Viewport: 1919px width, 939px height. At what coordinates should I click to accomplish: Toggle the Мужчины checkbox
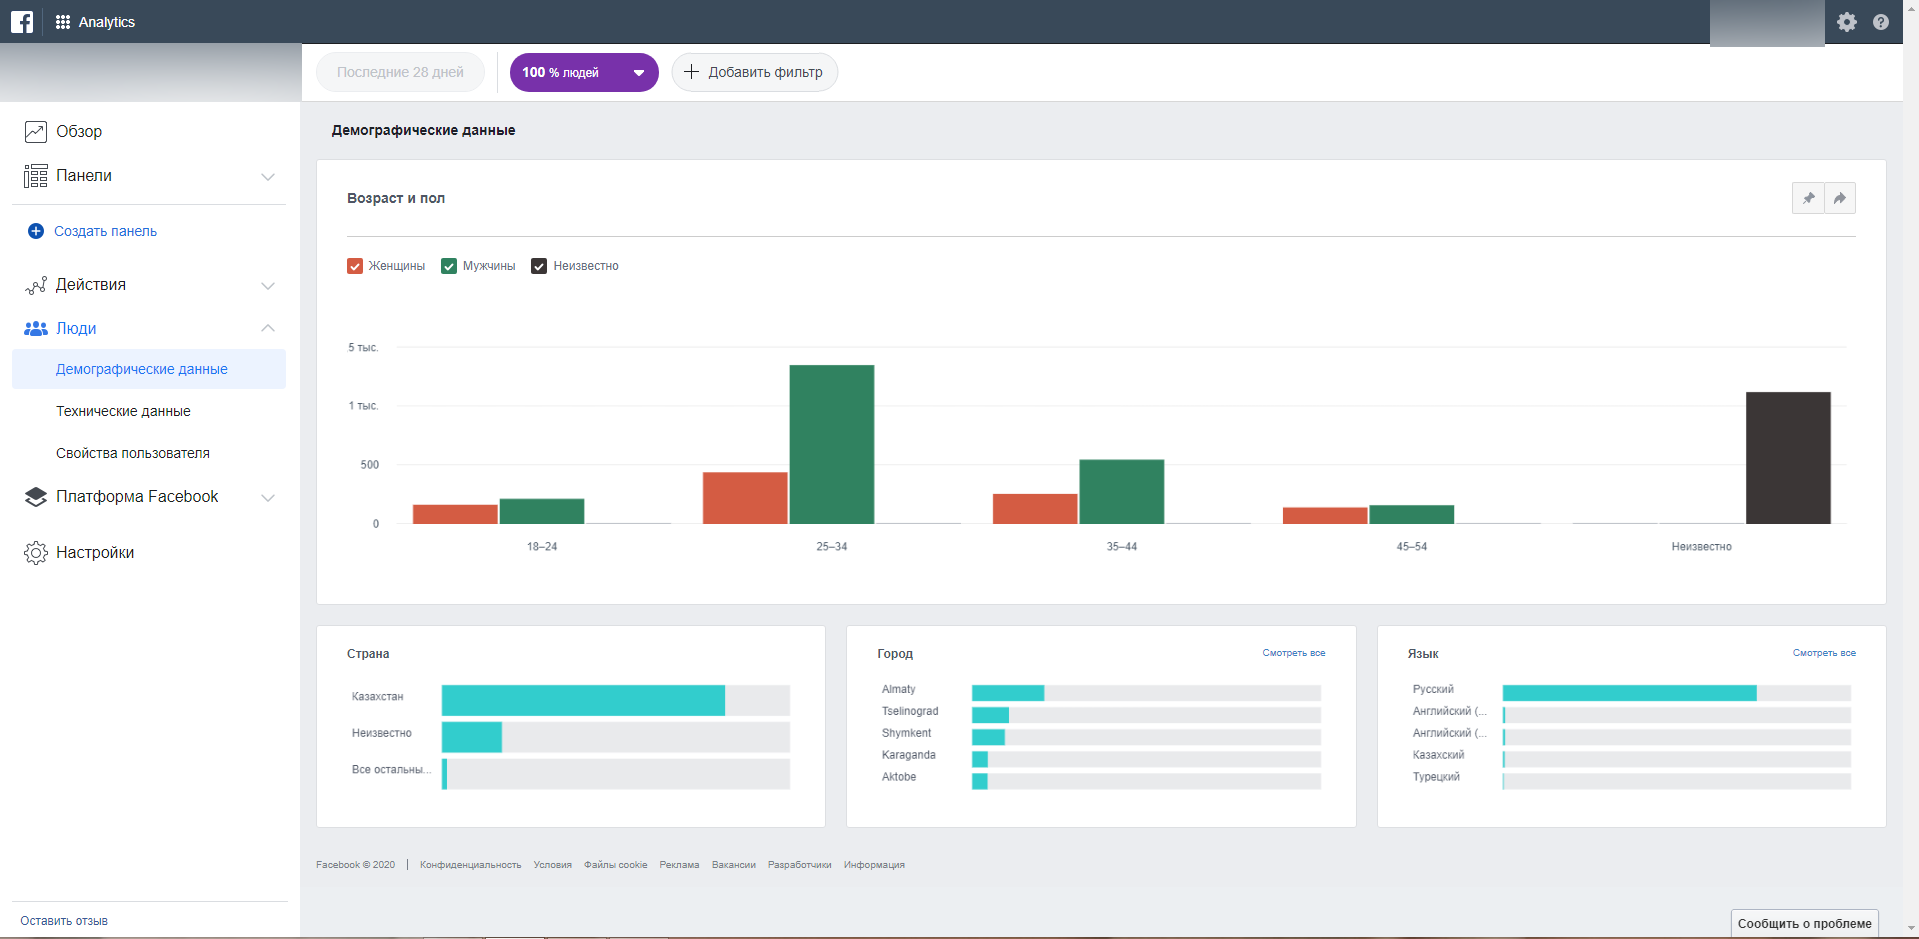pos(449,266)
